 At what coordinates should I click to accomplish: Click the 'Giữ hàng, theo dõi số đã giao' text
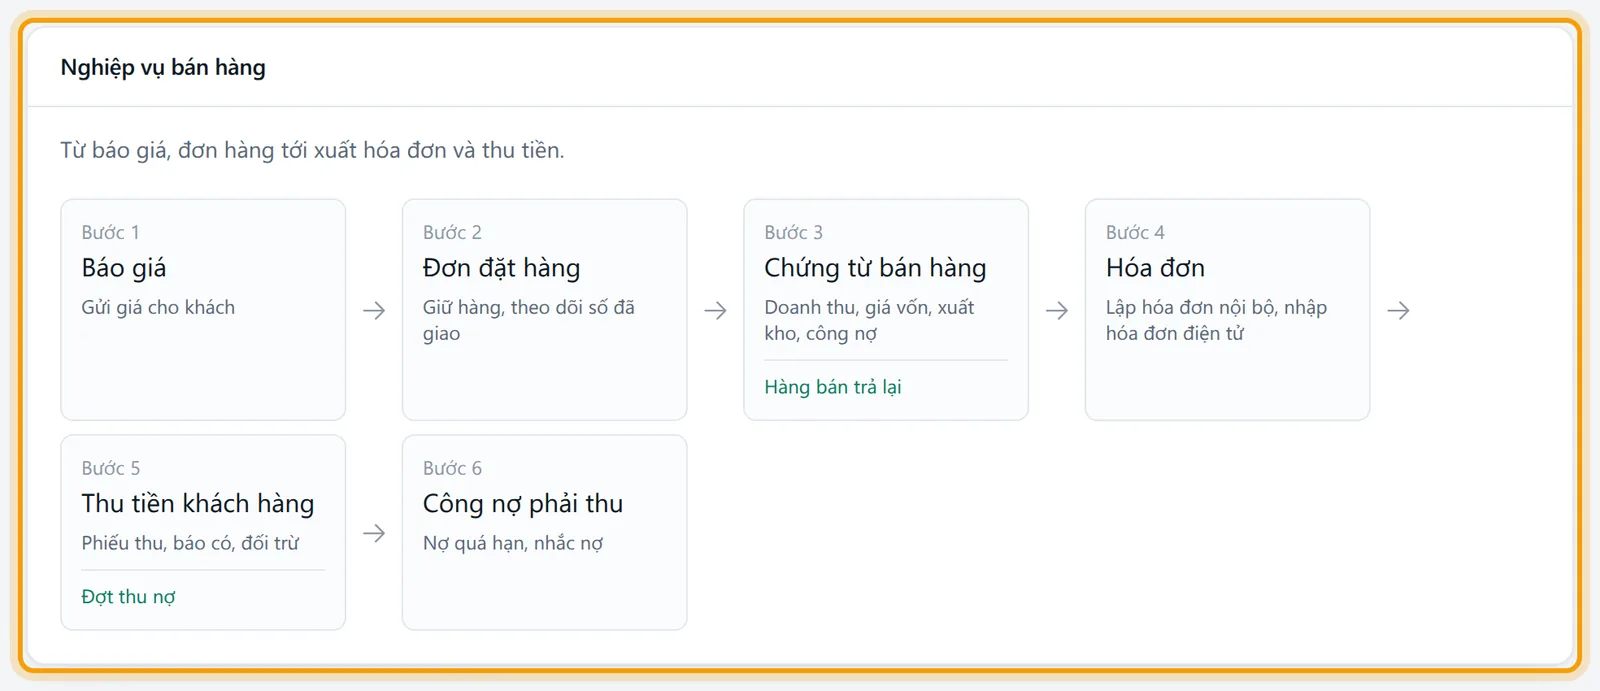pyautogui.click(x=529, y=320)
